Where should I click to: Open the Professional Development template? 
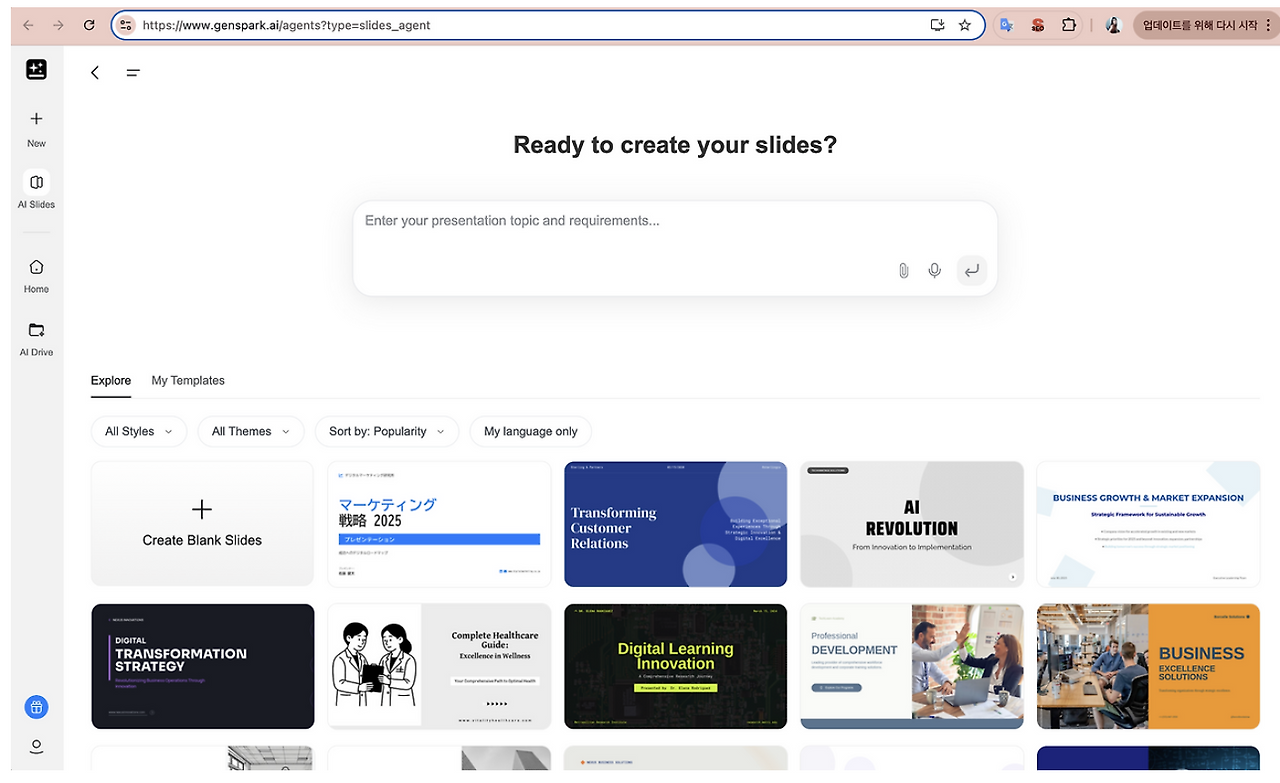pyautogui.click(x=912, y=666)
